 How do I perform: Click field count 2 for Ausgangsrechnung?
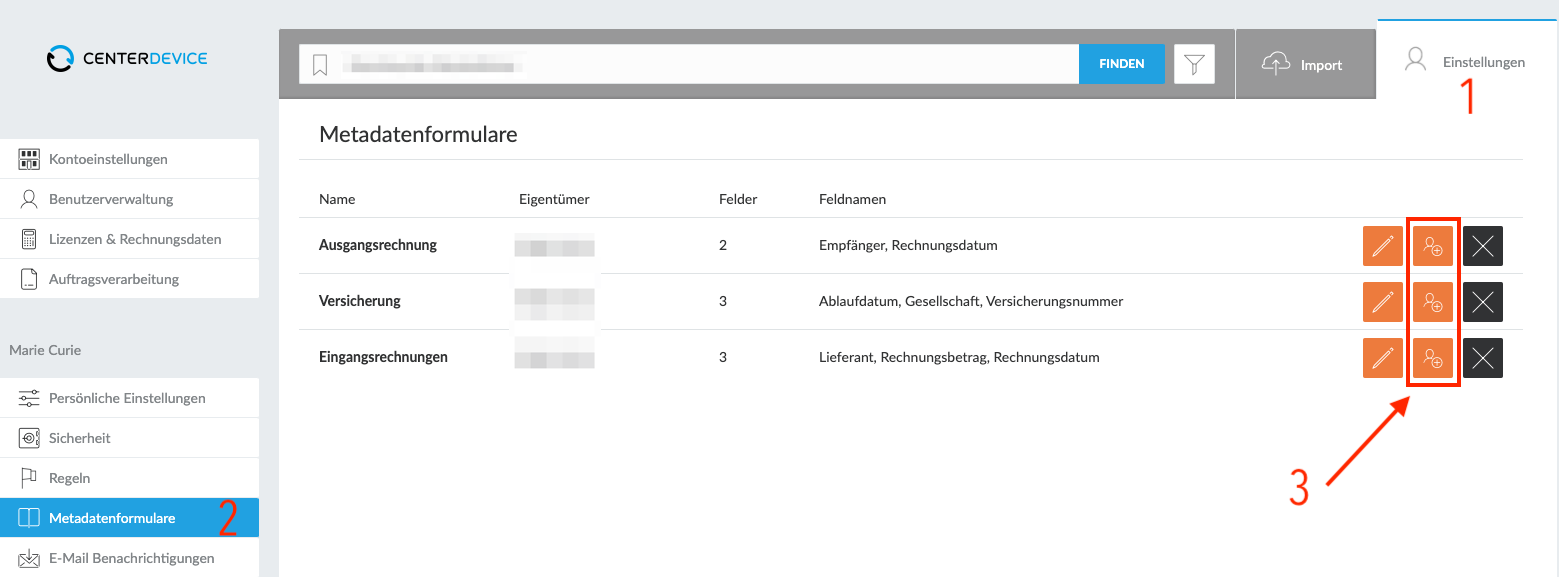[x=723, y=245]
